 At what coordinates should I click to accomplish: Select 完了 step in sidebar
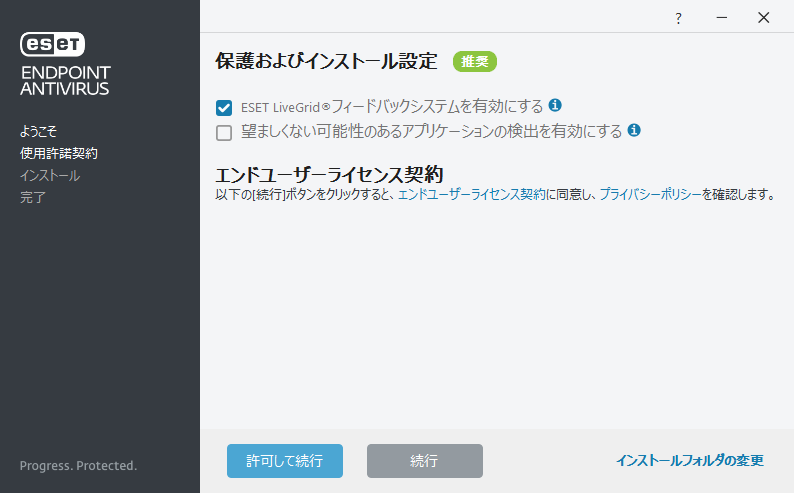point(33,197)
